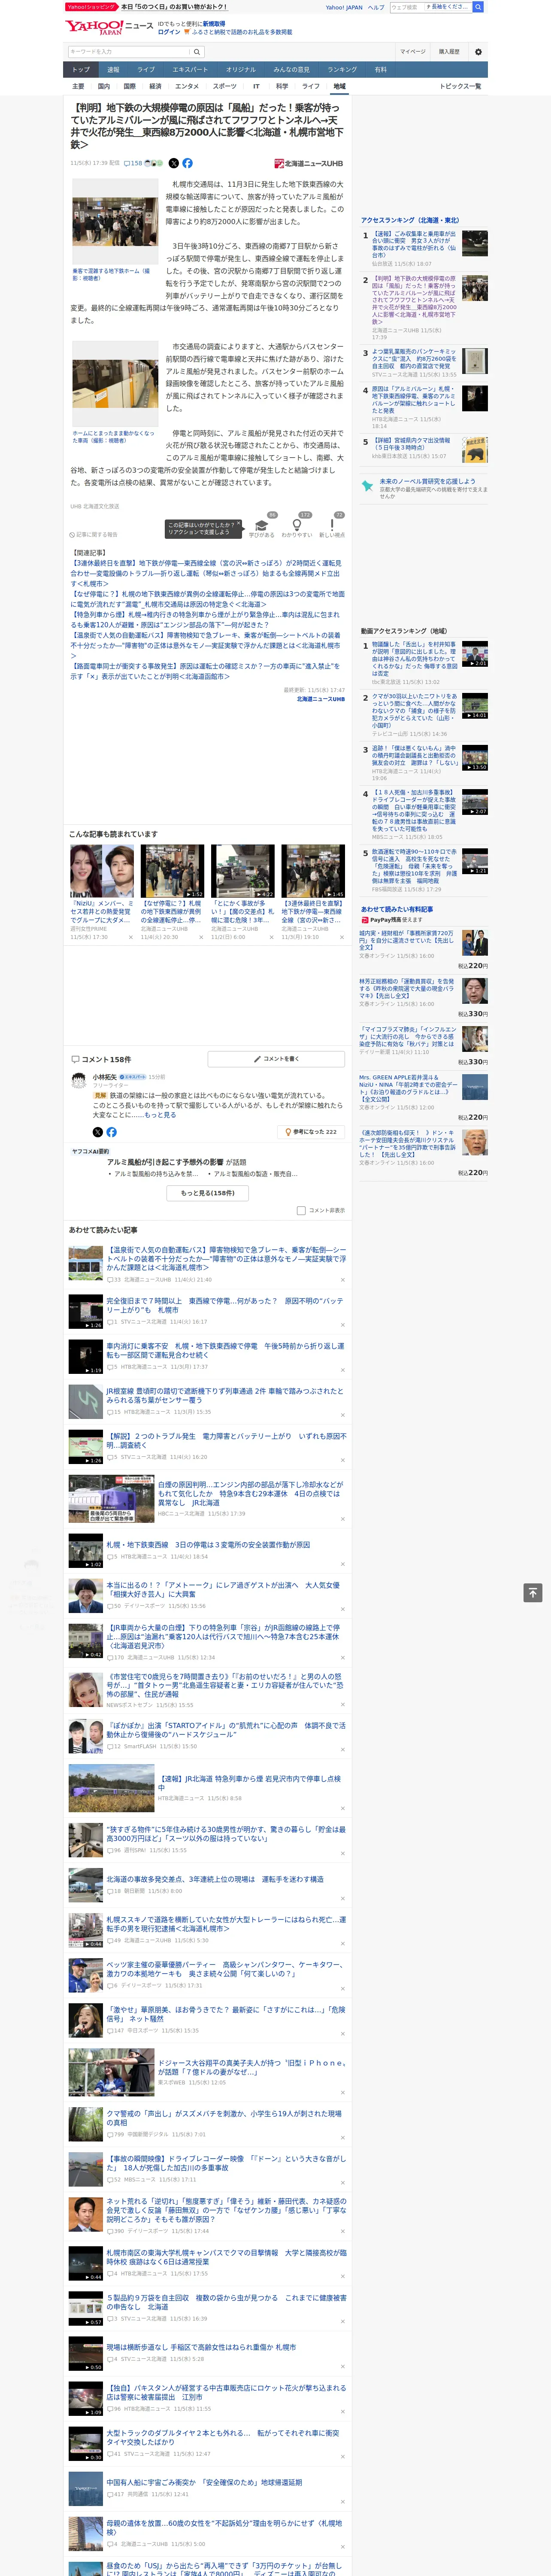This screenshot has width=551, height=2576.
Task: Open settings with the gear icon
Action: point(478,52)
